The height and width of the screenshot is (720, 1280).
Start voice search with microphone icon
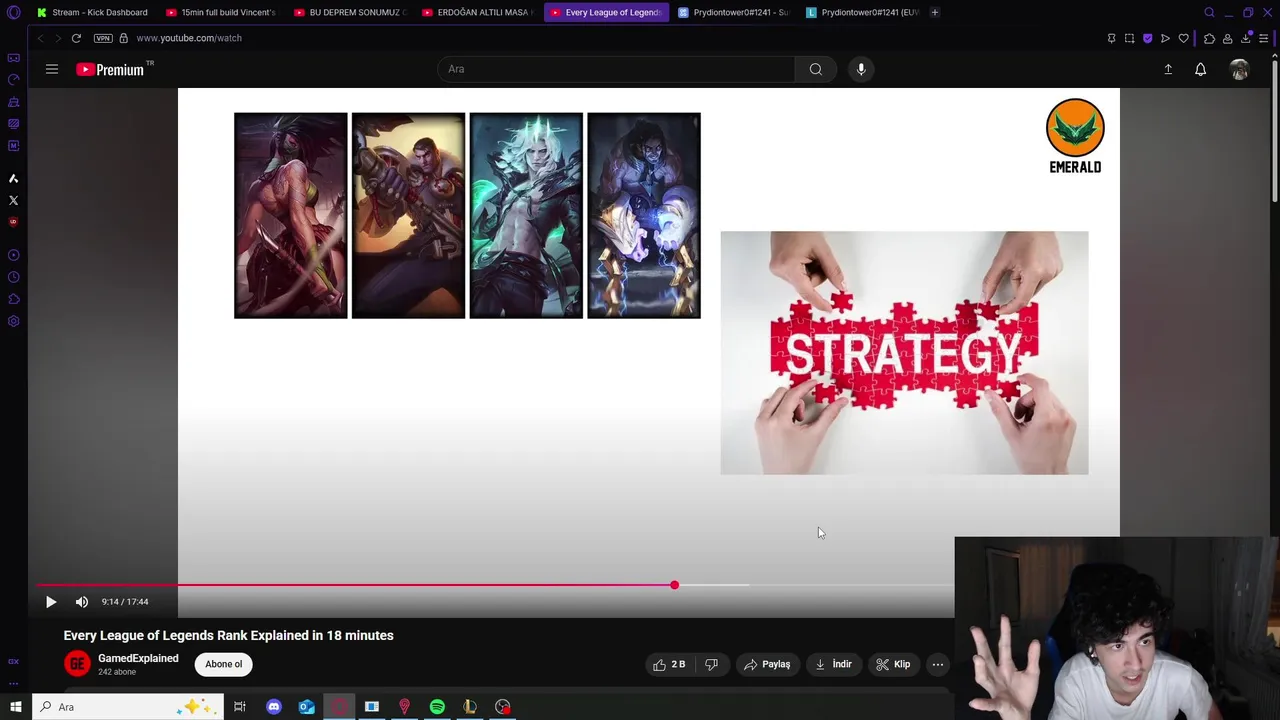pyautogui.click(x=861, y=69)
